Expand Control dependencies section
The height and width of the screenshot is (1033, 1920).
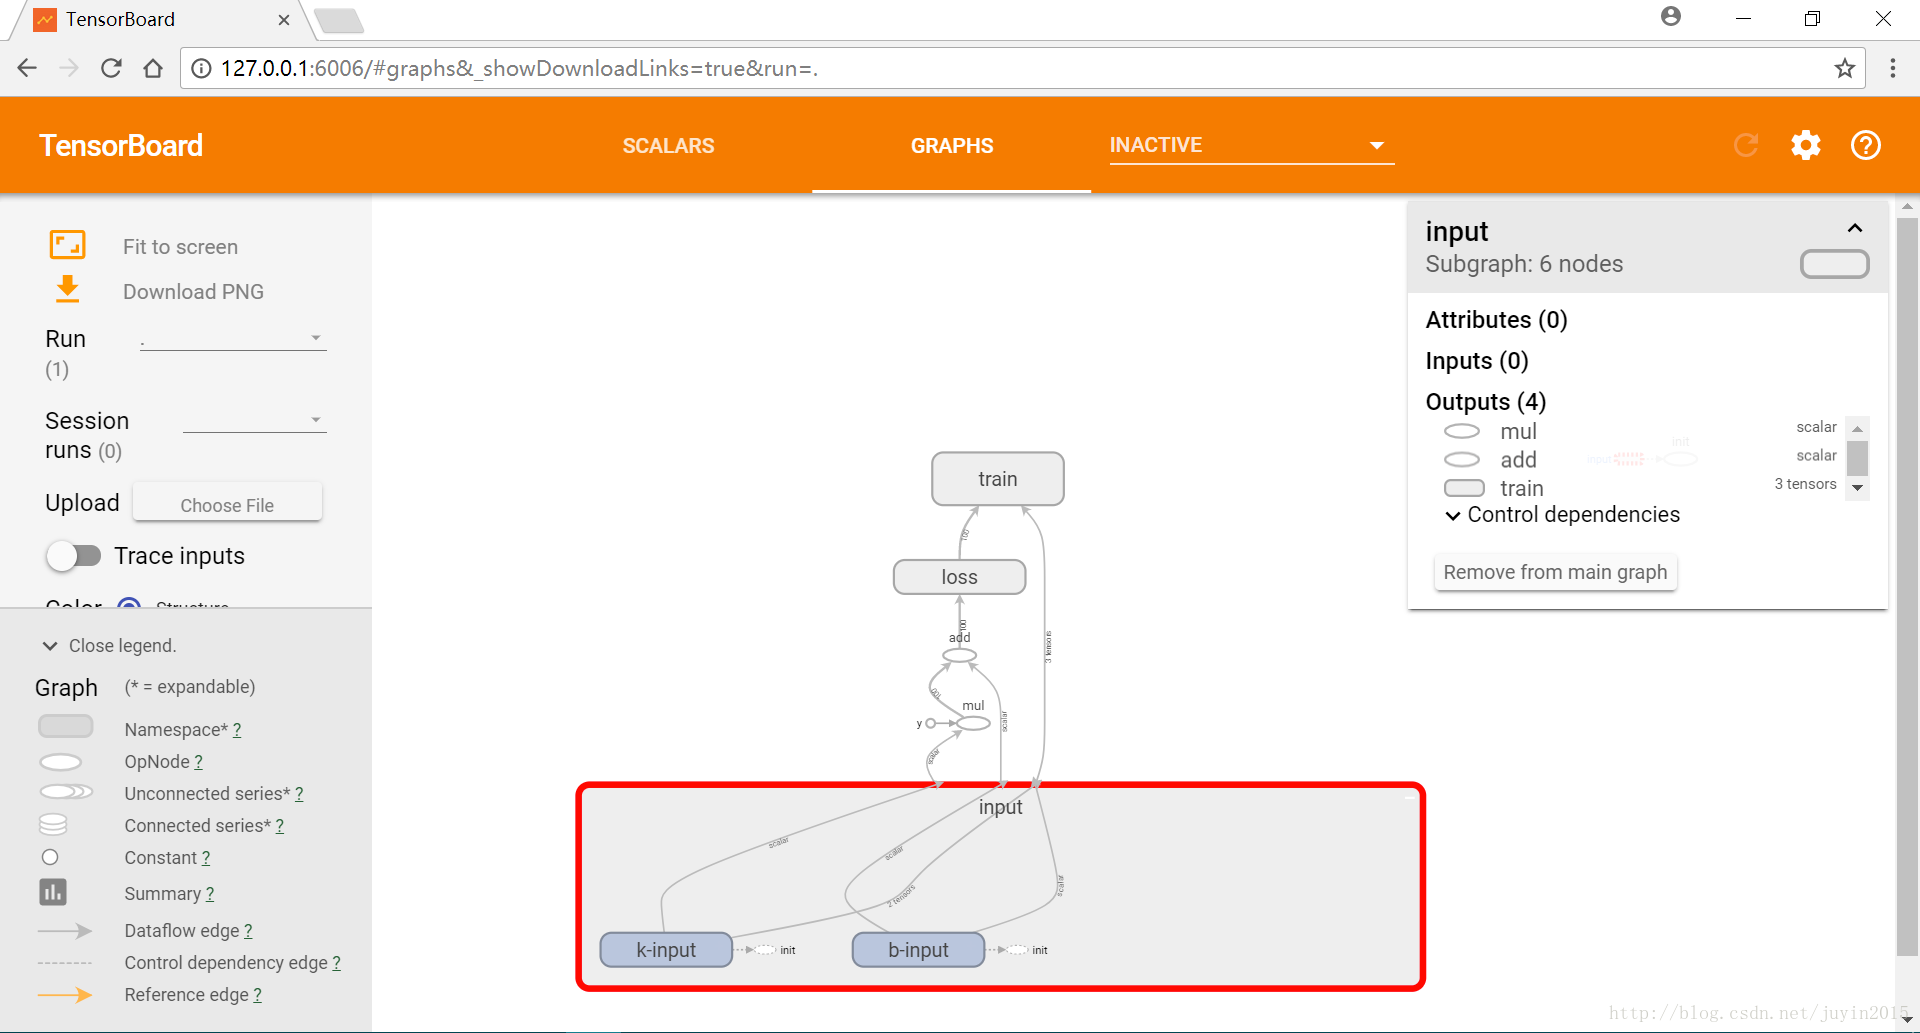(x=1562, y=515)
